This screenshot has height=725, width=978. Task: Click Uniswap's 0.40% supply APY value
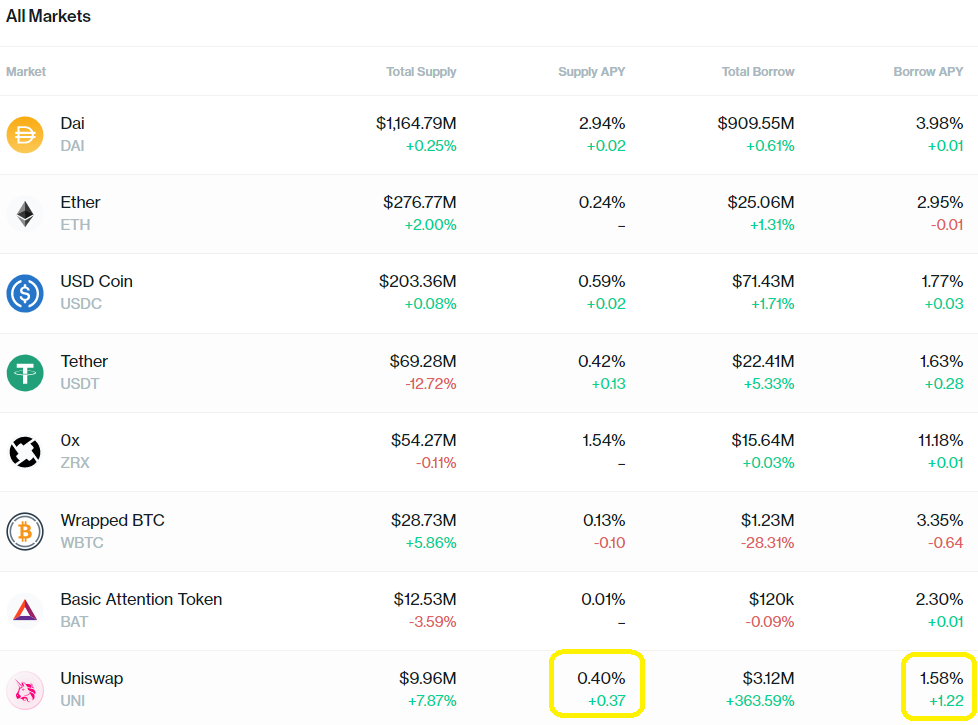(601, 679)
